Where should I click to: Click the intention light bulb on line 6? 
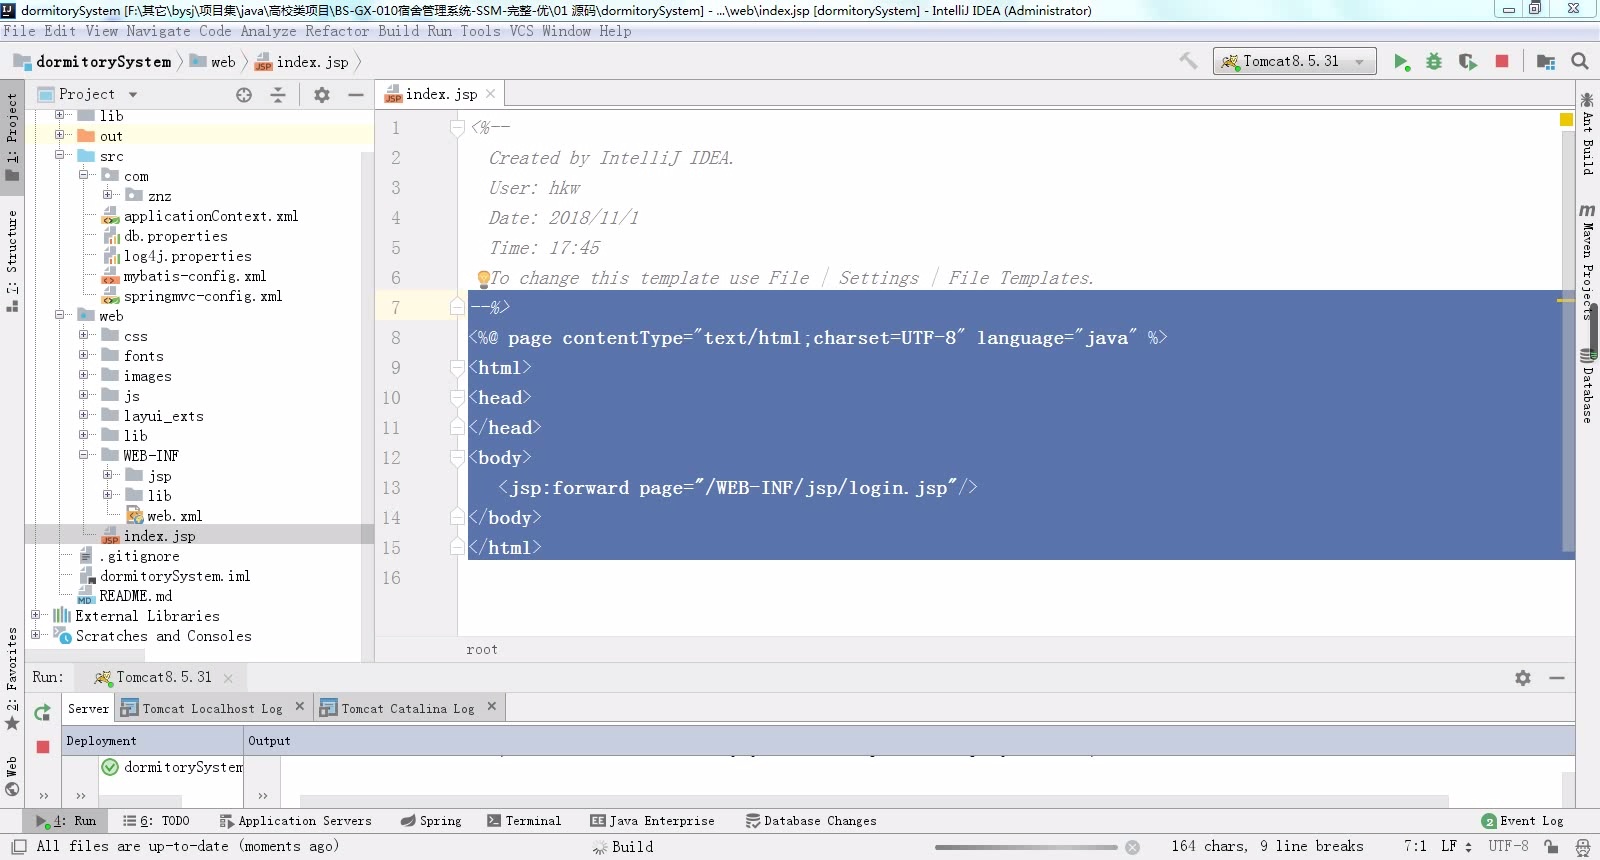click(483, 278)
